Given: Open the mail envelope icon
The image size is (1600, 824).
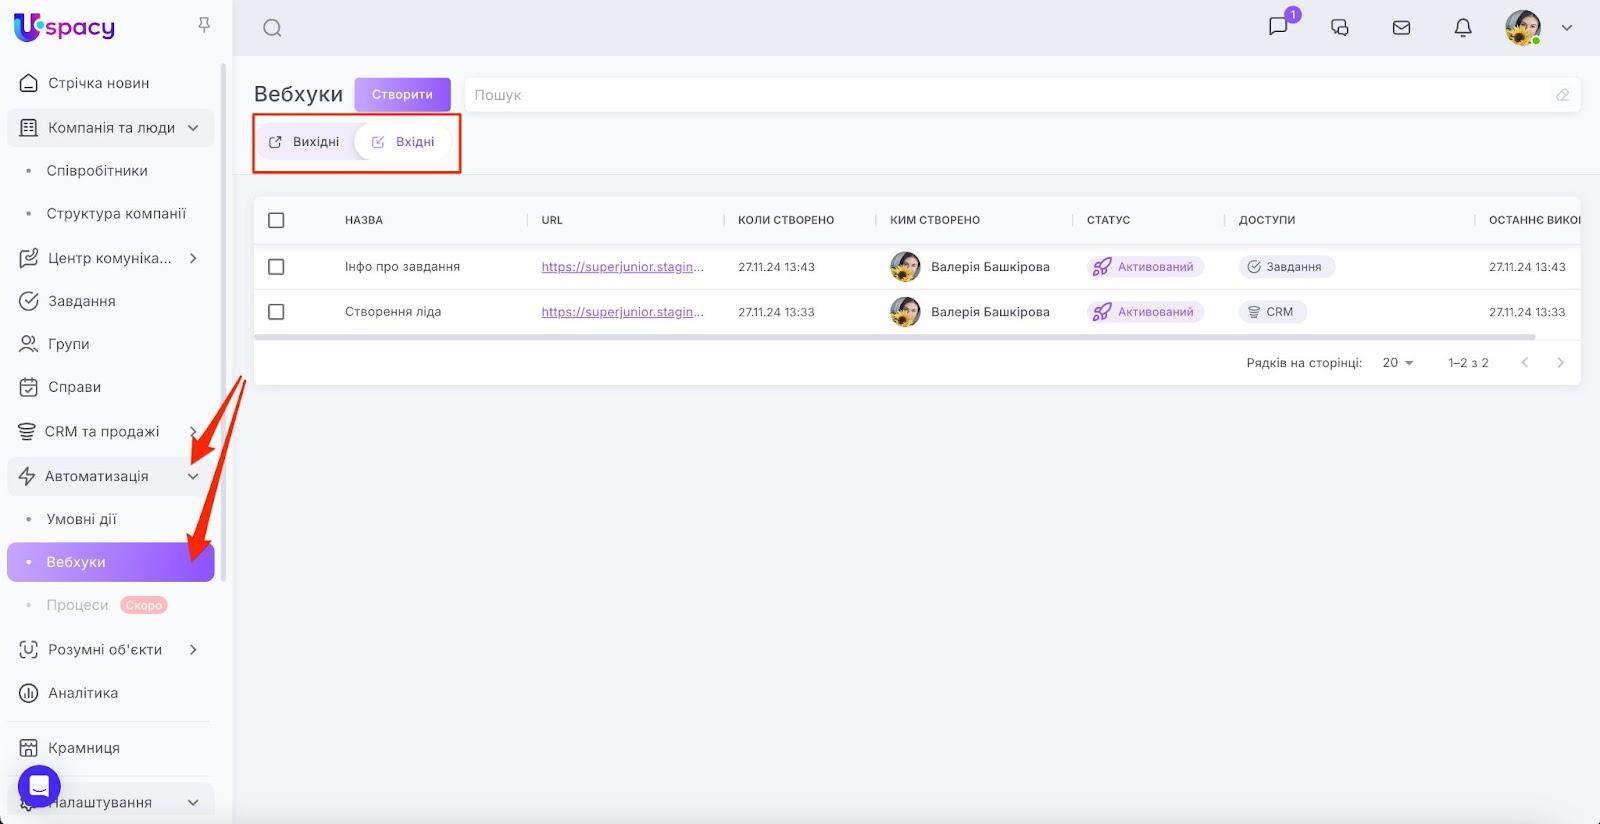Looking at the screenshot, I should [x=1401, y=28].
